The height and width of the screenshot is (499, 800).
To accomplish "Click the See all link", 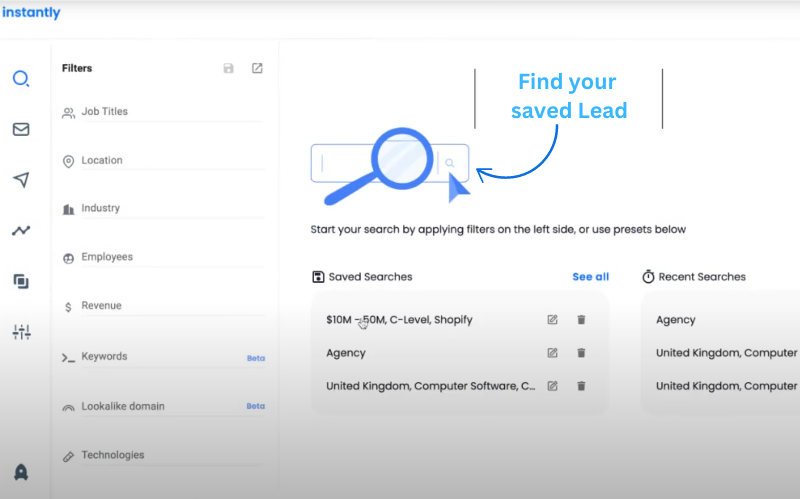I will point(590,277).
